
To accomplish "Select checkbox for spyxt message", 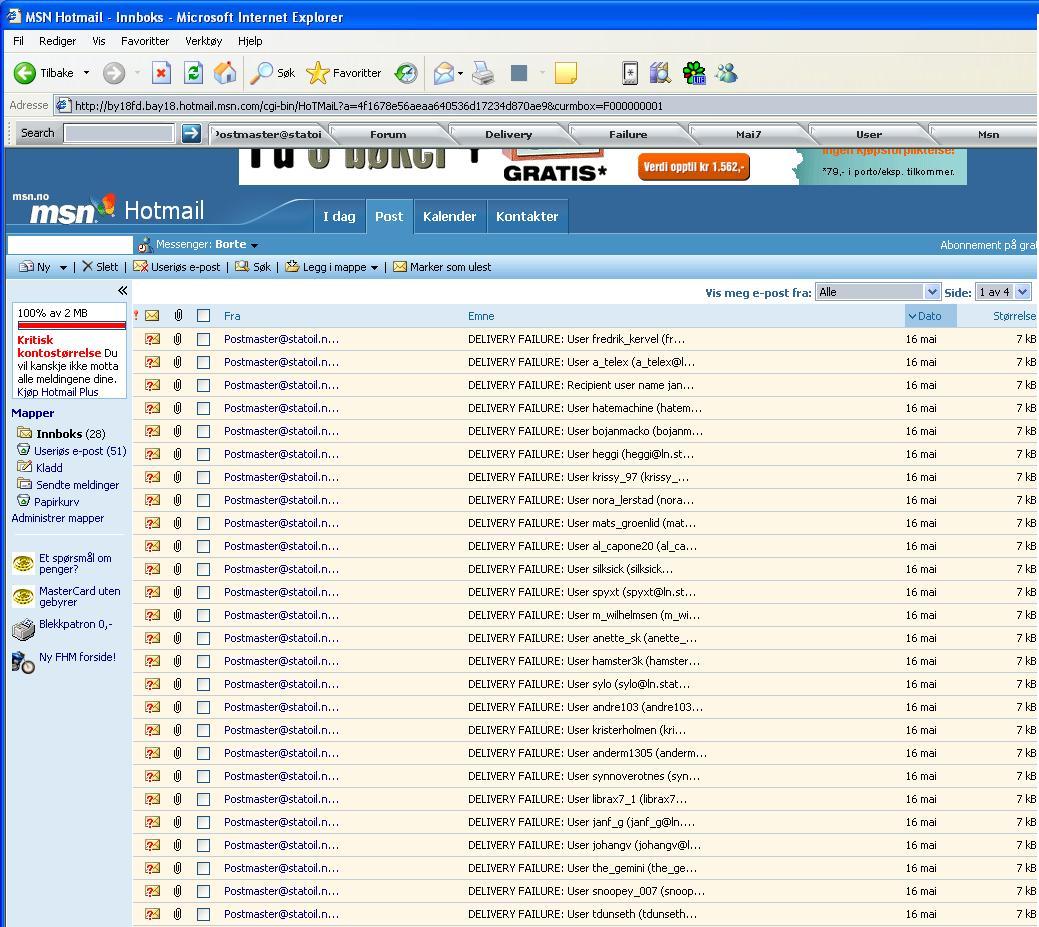I will click(x=203, y=592).
